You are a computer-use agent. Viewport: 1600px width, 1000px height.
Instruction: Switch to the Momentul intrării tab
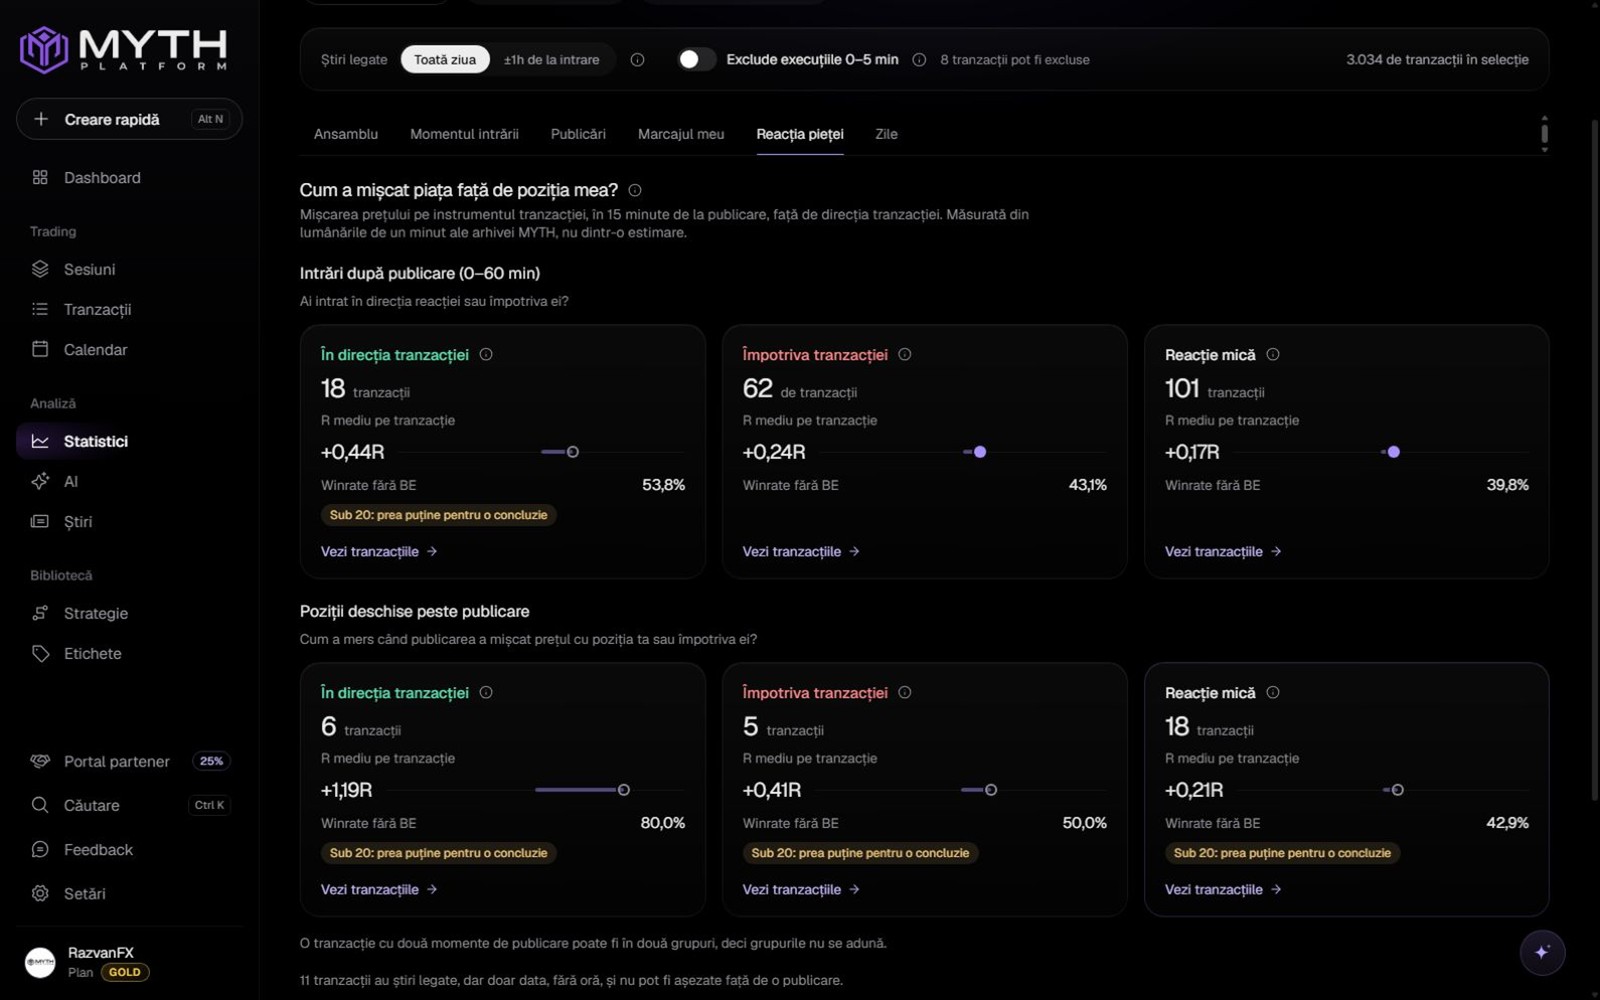point(464,134)
